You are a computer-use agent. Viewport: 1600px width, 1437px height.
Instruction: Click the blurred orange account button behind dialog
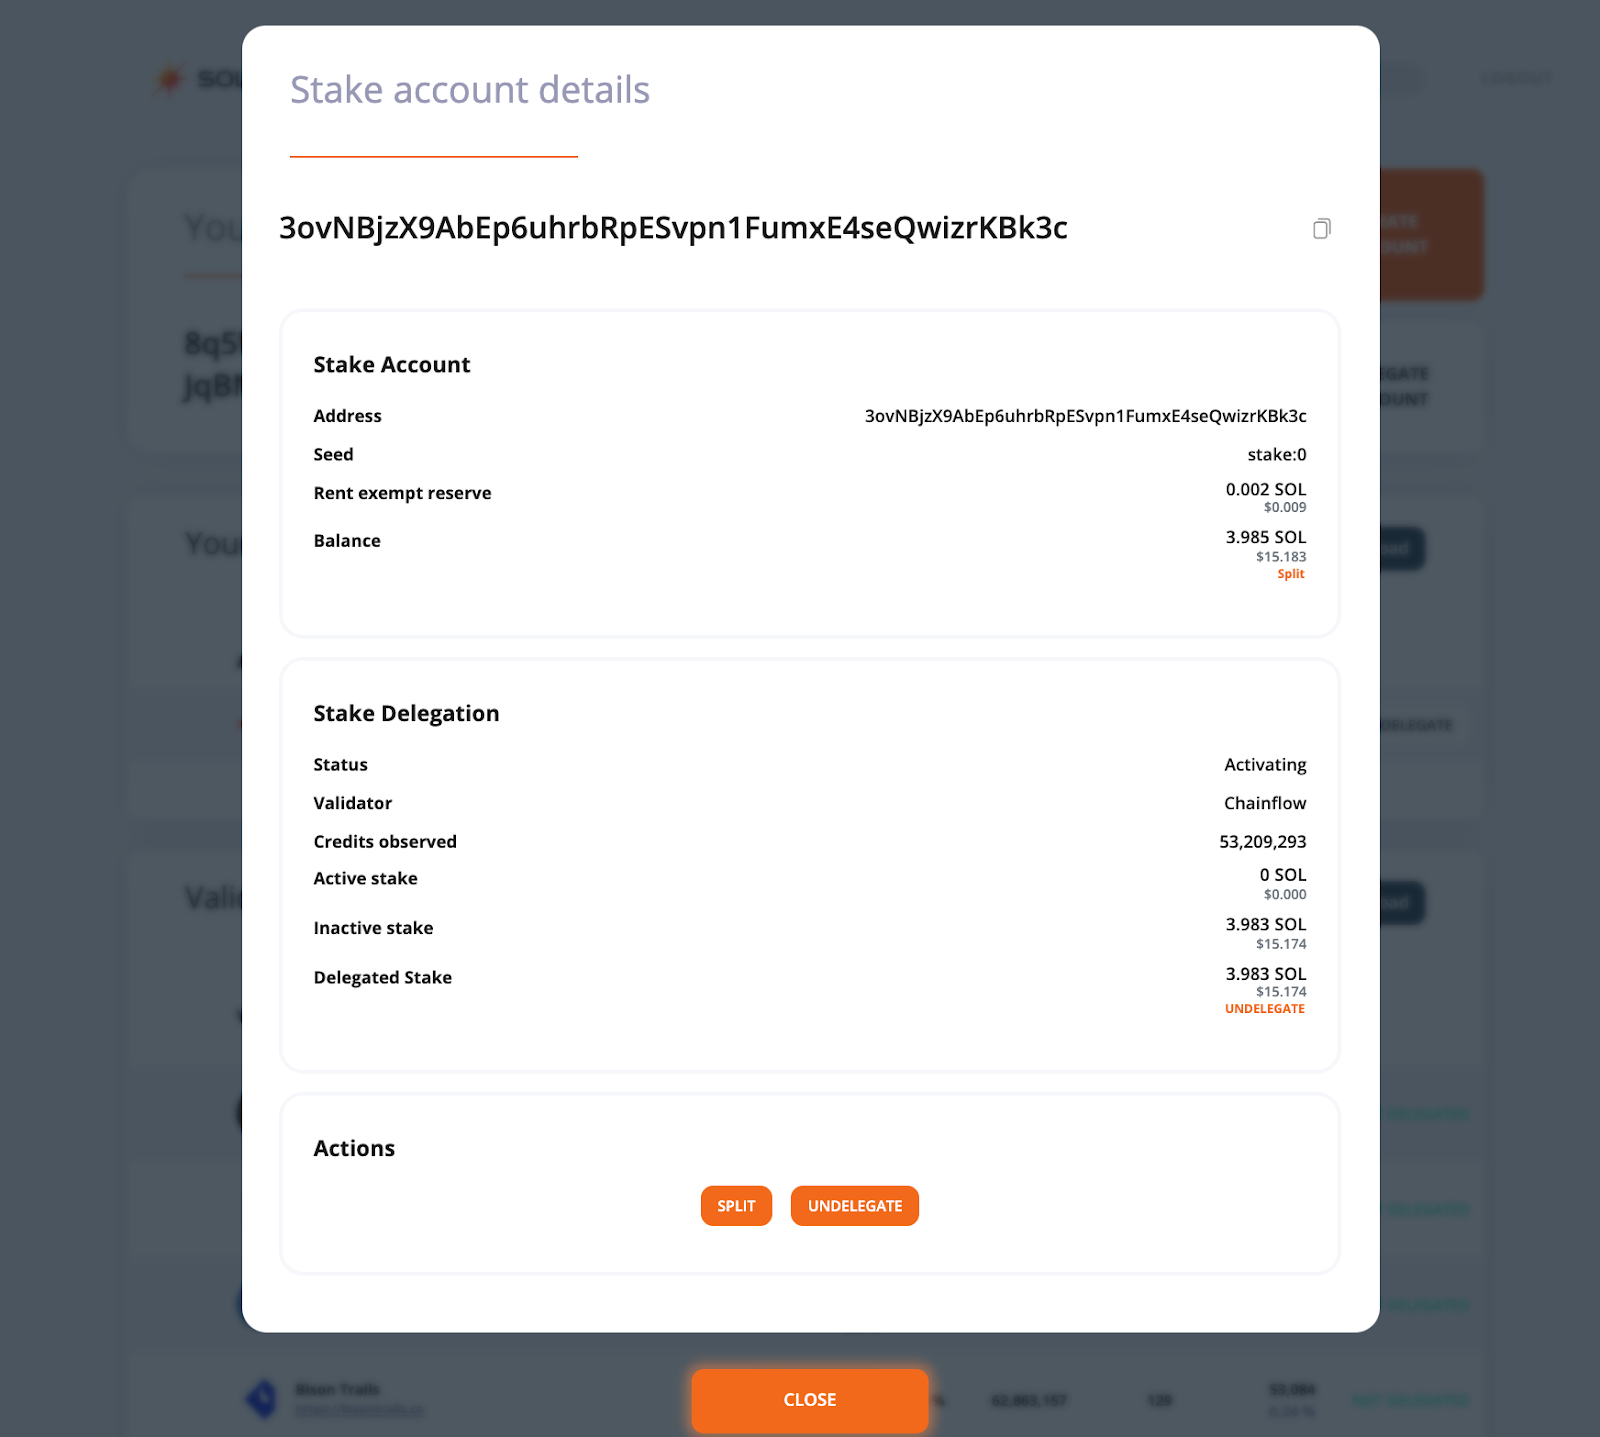tap(1431, 235)
